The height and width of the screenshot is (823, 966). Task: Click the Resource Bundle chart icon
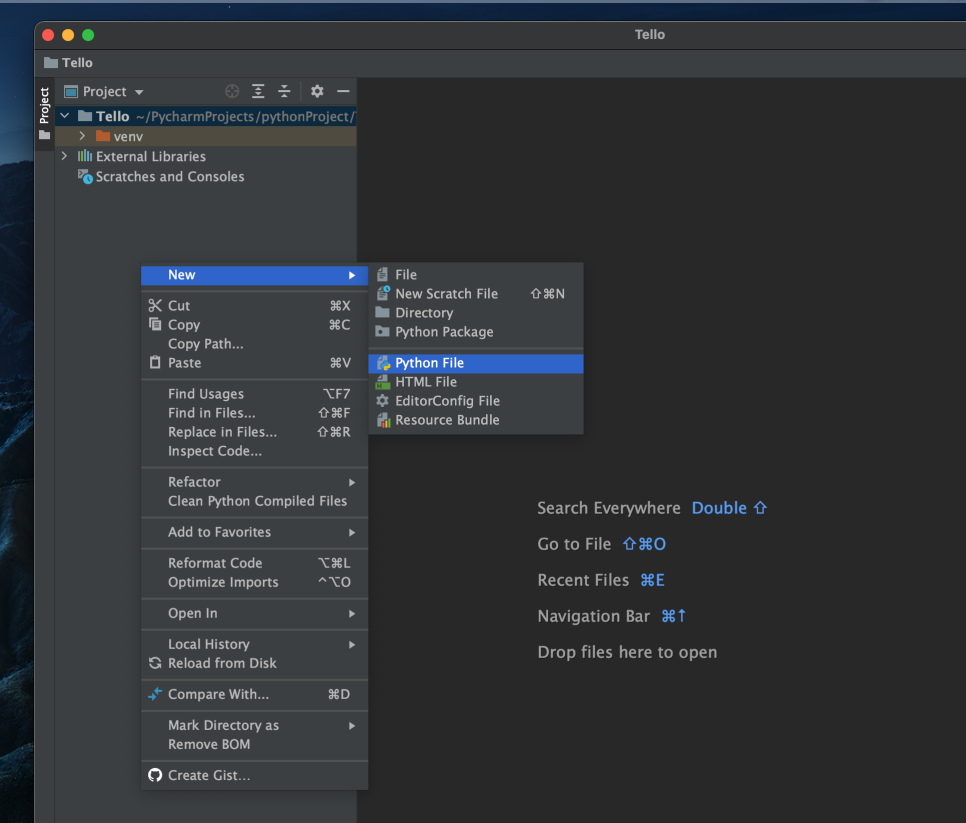[x=383, y=420]
